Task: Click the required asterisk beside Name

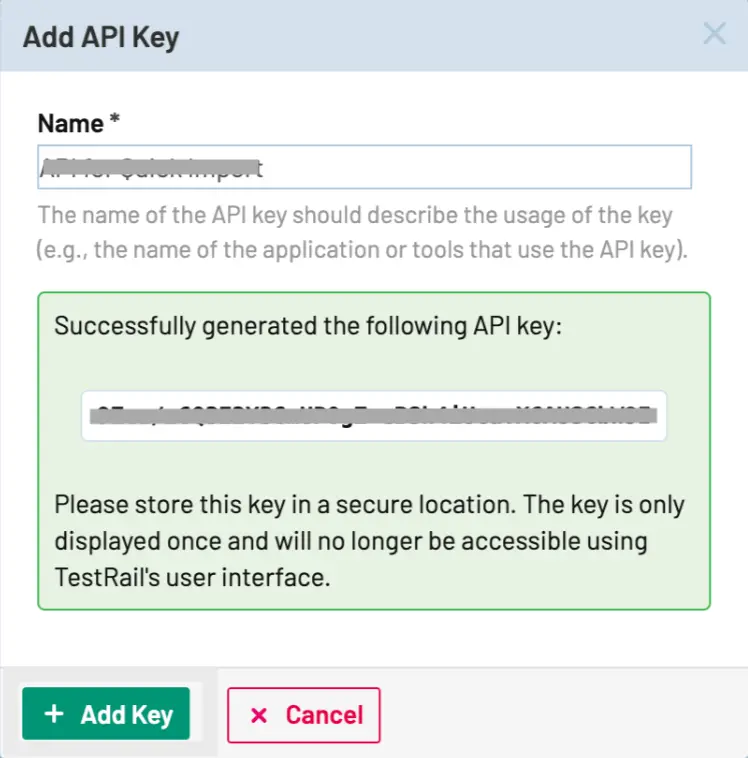Action: [x=115, y=122]
